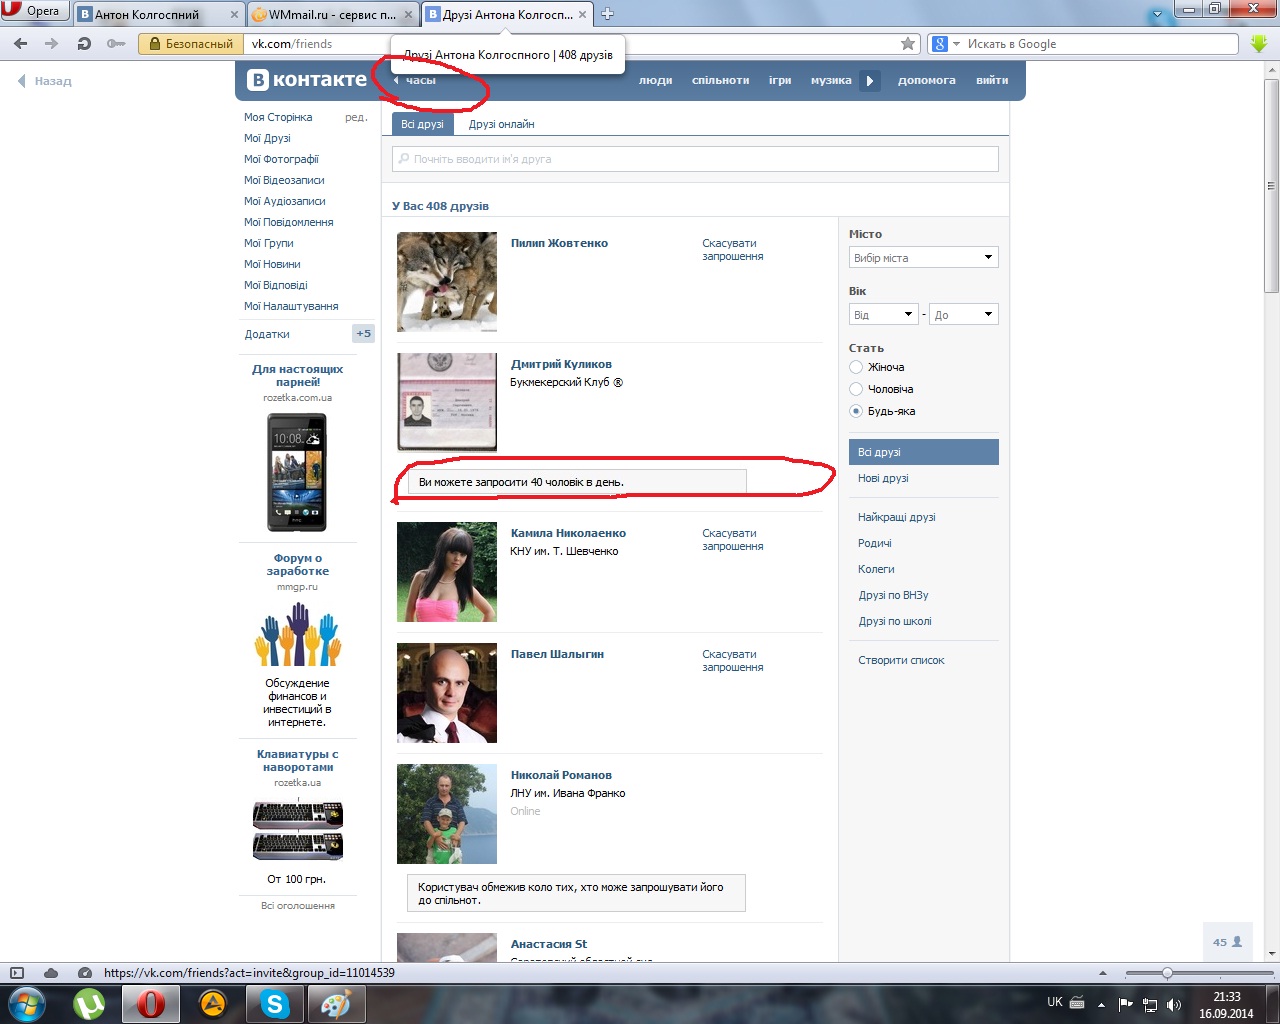The height and width of the screenshot is (1024, 1280).
Task: Open the Від age dropdown
Action: point(884,315)
